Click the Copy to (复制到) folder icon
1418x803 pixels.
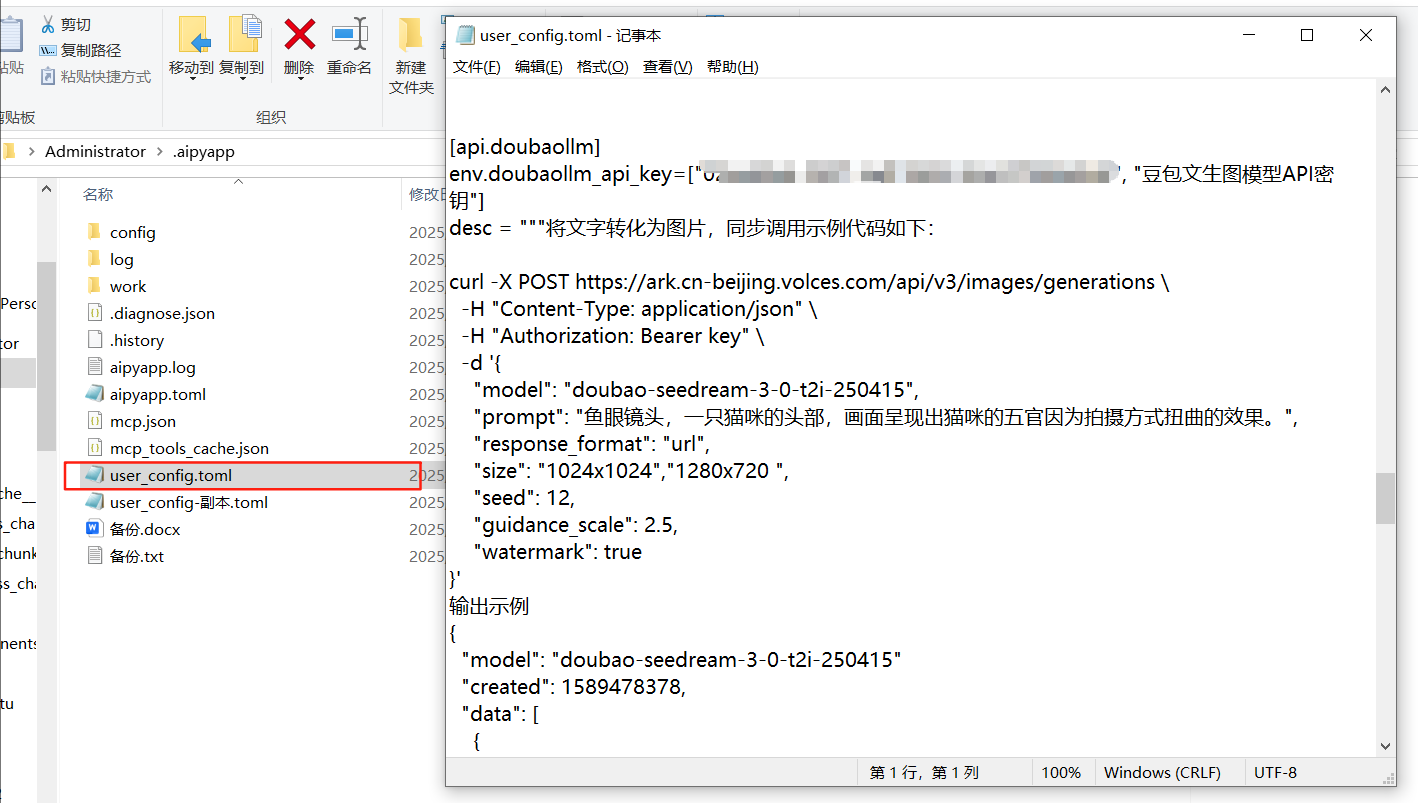coord(243,35)
